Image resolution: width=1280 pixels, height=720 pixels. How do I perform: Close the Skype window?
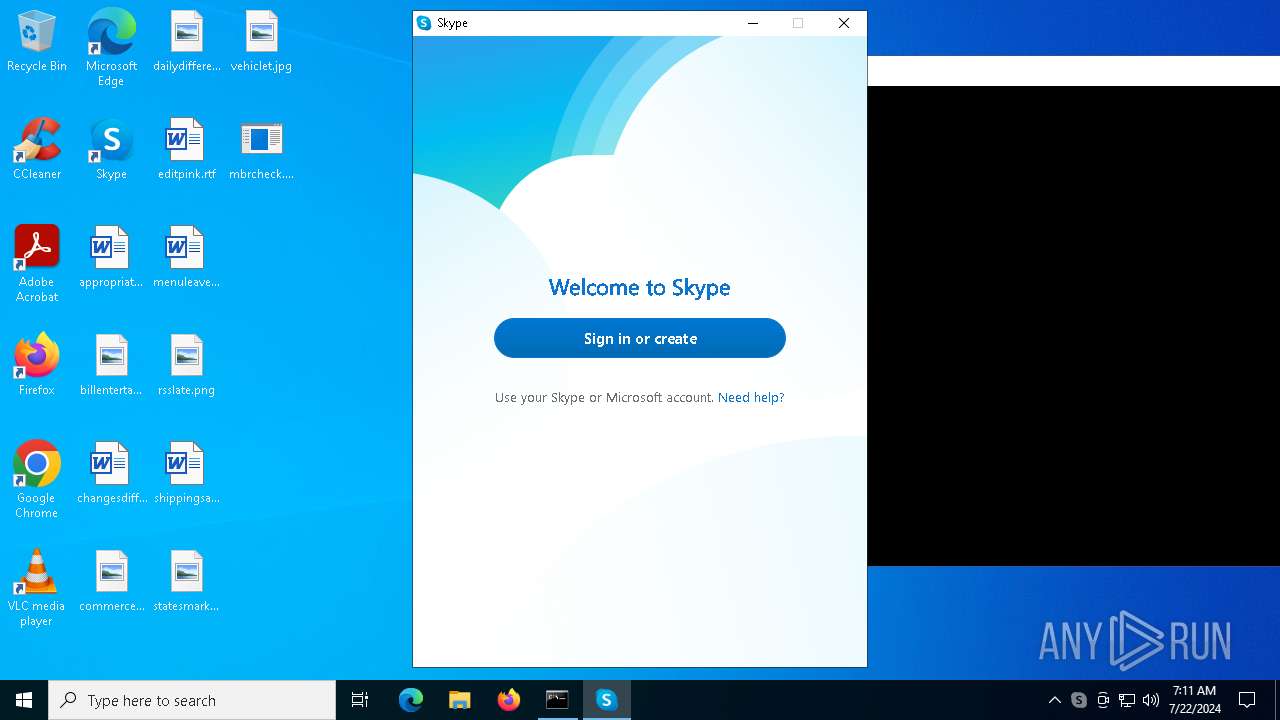click(844, 23)
